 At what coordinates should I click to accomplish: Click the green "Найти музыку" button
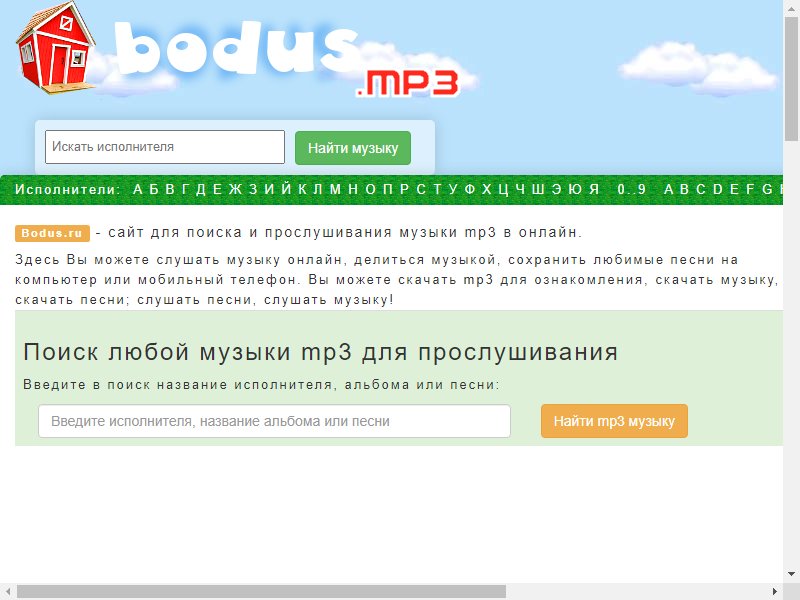coord(353,148)
